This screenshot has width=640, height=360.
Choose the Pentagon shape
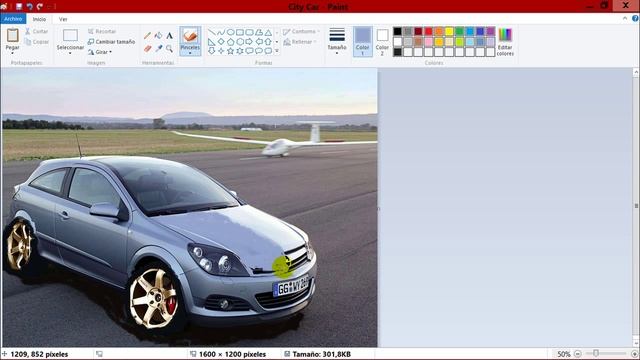pyautogui.click(x=230, y=42)
